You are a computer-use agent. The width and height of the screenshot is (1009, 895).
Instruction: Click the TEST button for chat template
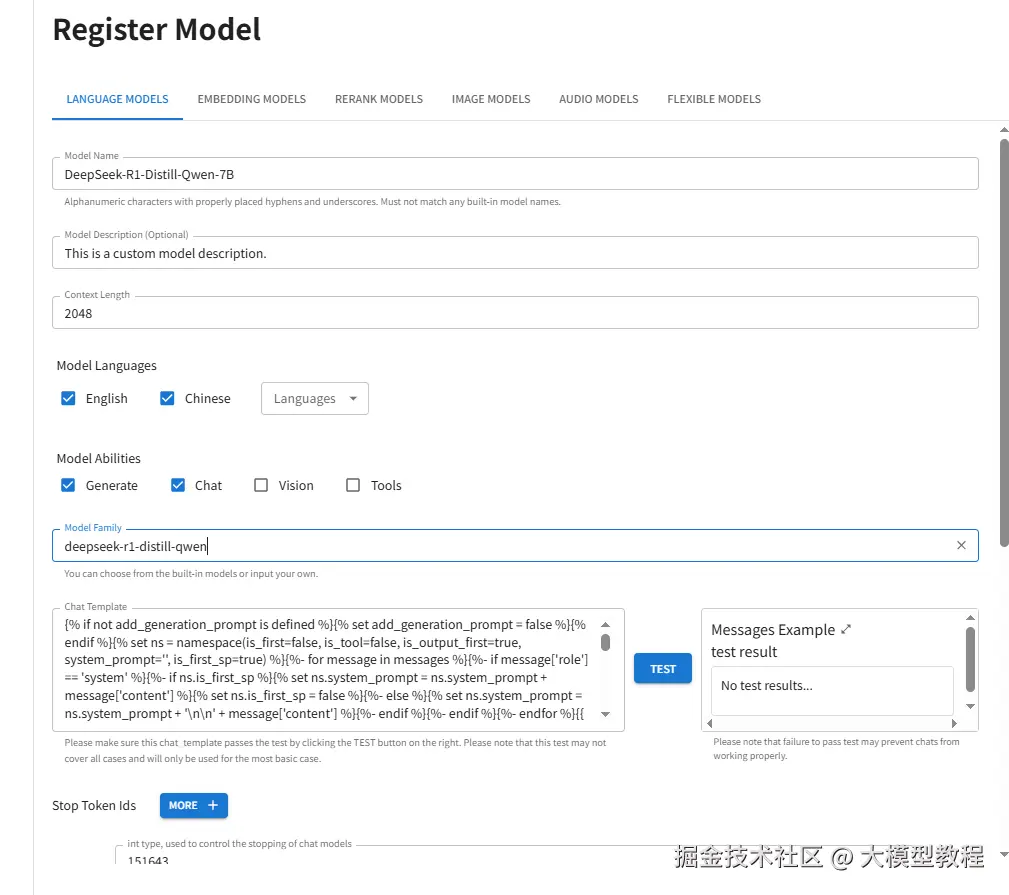pyautogui.click(x=663, y=669)
